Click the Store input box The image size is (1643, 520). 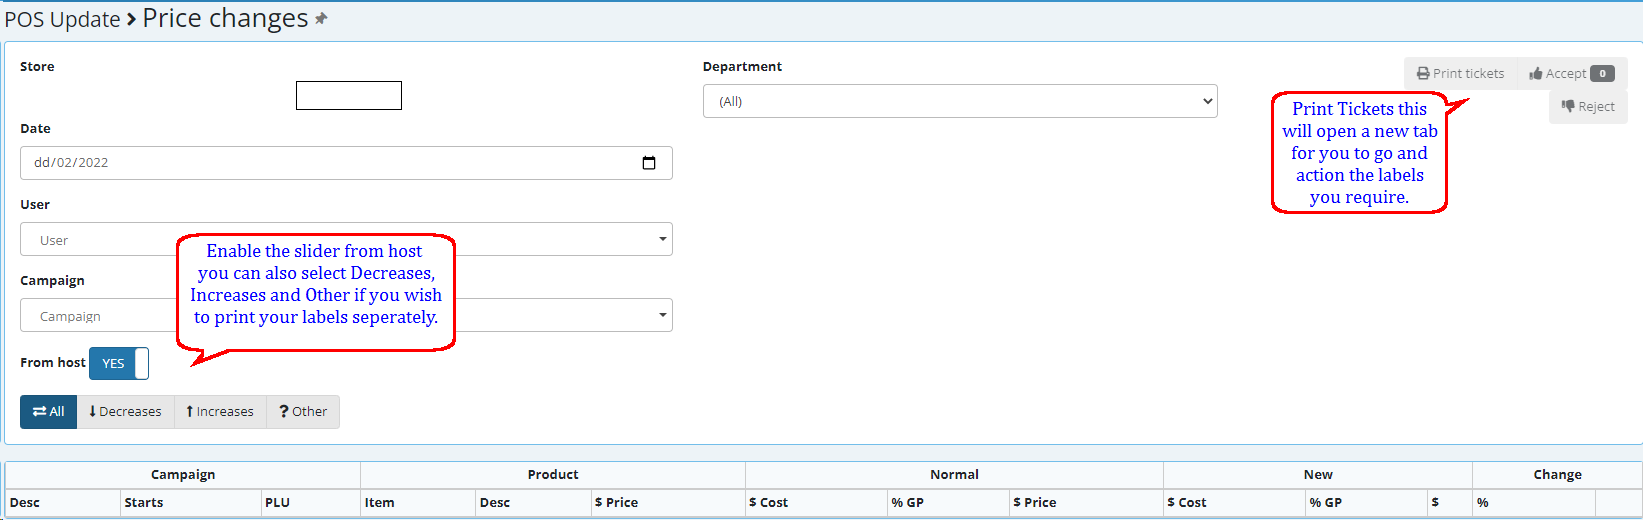click(348, 96)
